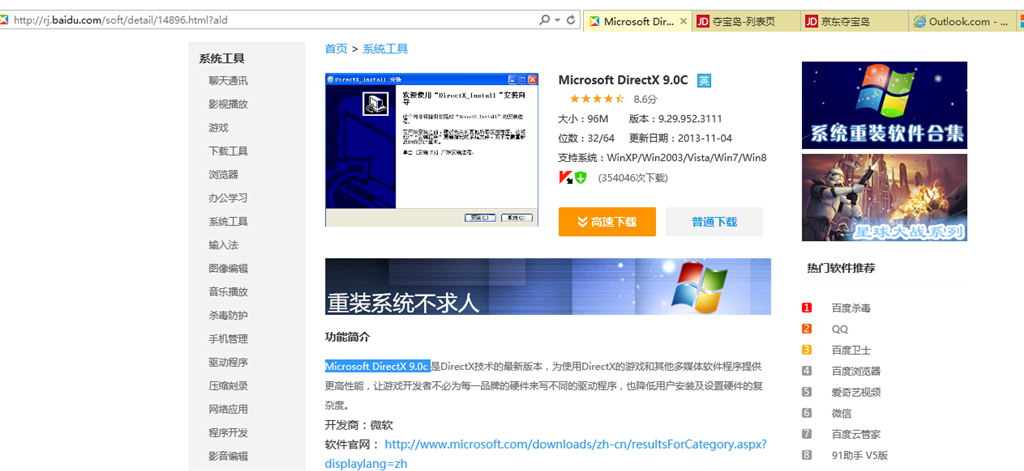Image resolution: width=1024 pixels, height=471 pixels.
Task: Close the Microsoft Dir... tab
Action: (683, 22)
